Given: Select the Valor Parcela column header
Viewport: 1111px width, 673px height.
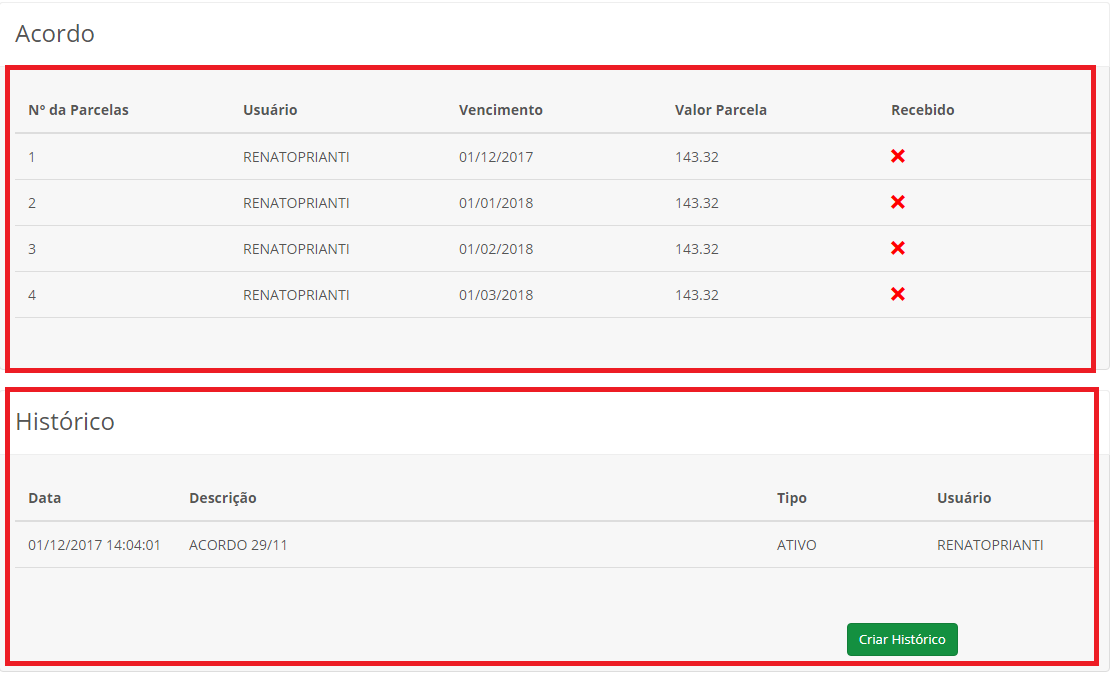Looking at the screenshot, I should pos(721,110).
